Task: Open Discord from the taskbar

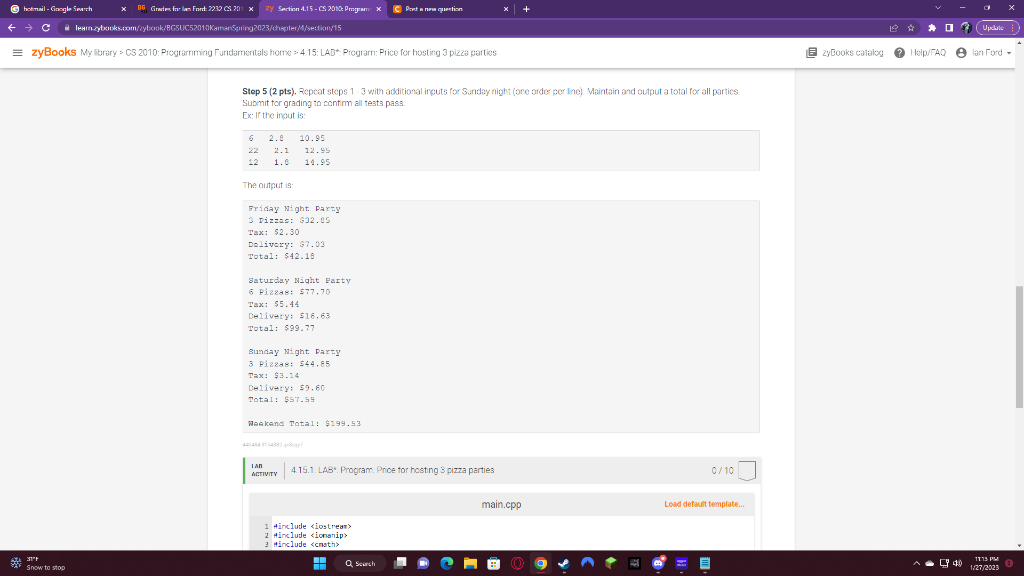Action: point(656,563)
